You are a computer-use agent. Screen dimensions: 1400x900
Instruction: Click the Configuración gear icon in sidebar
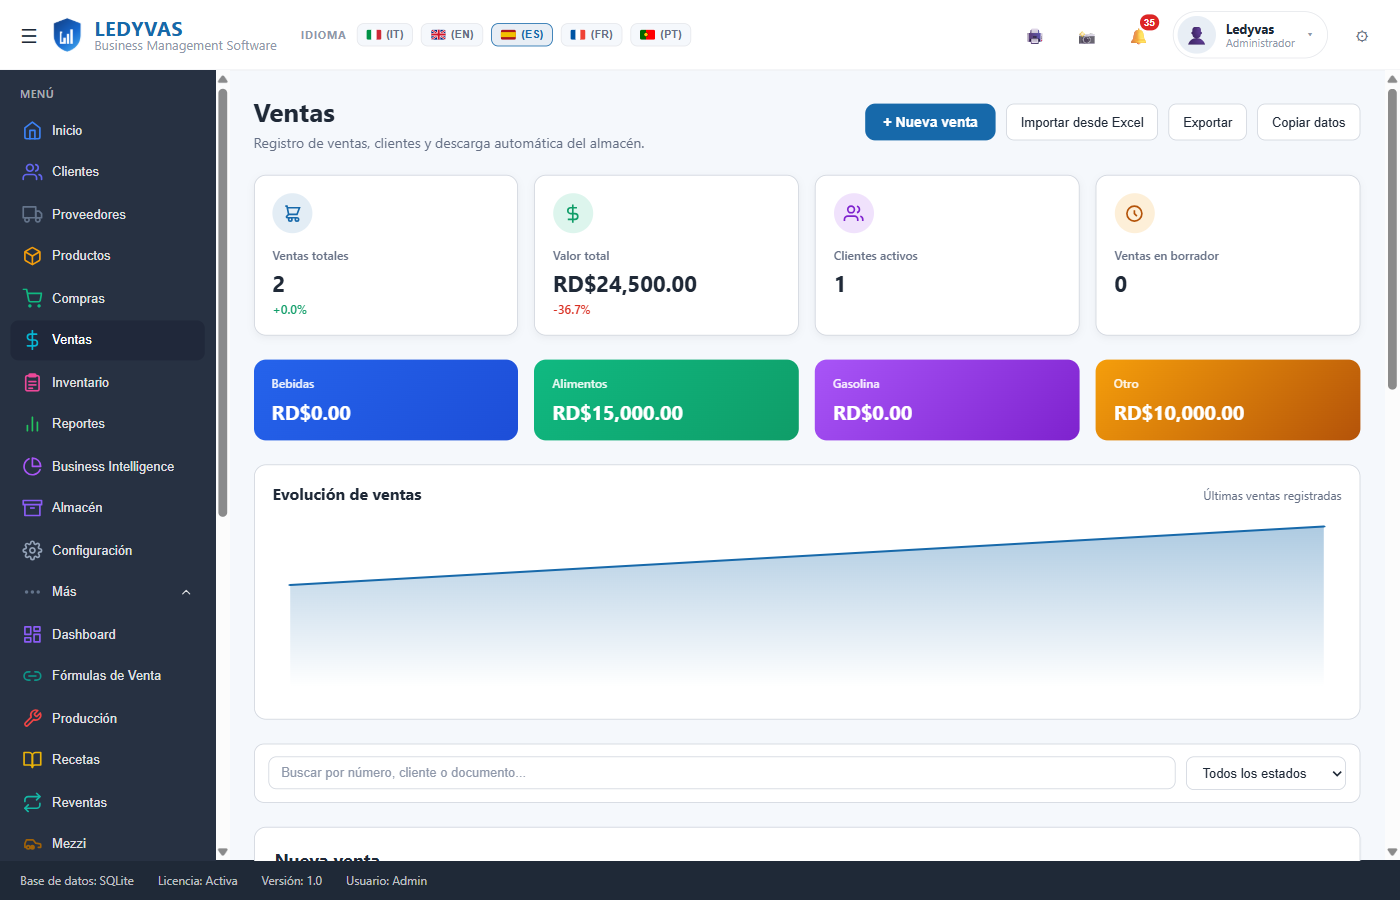[x=32, y=550]
